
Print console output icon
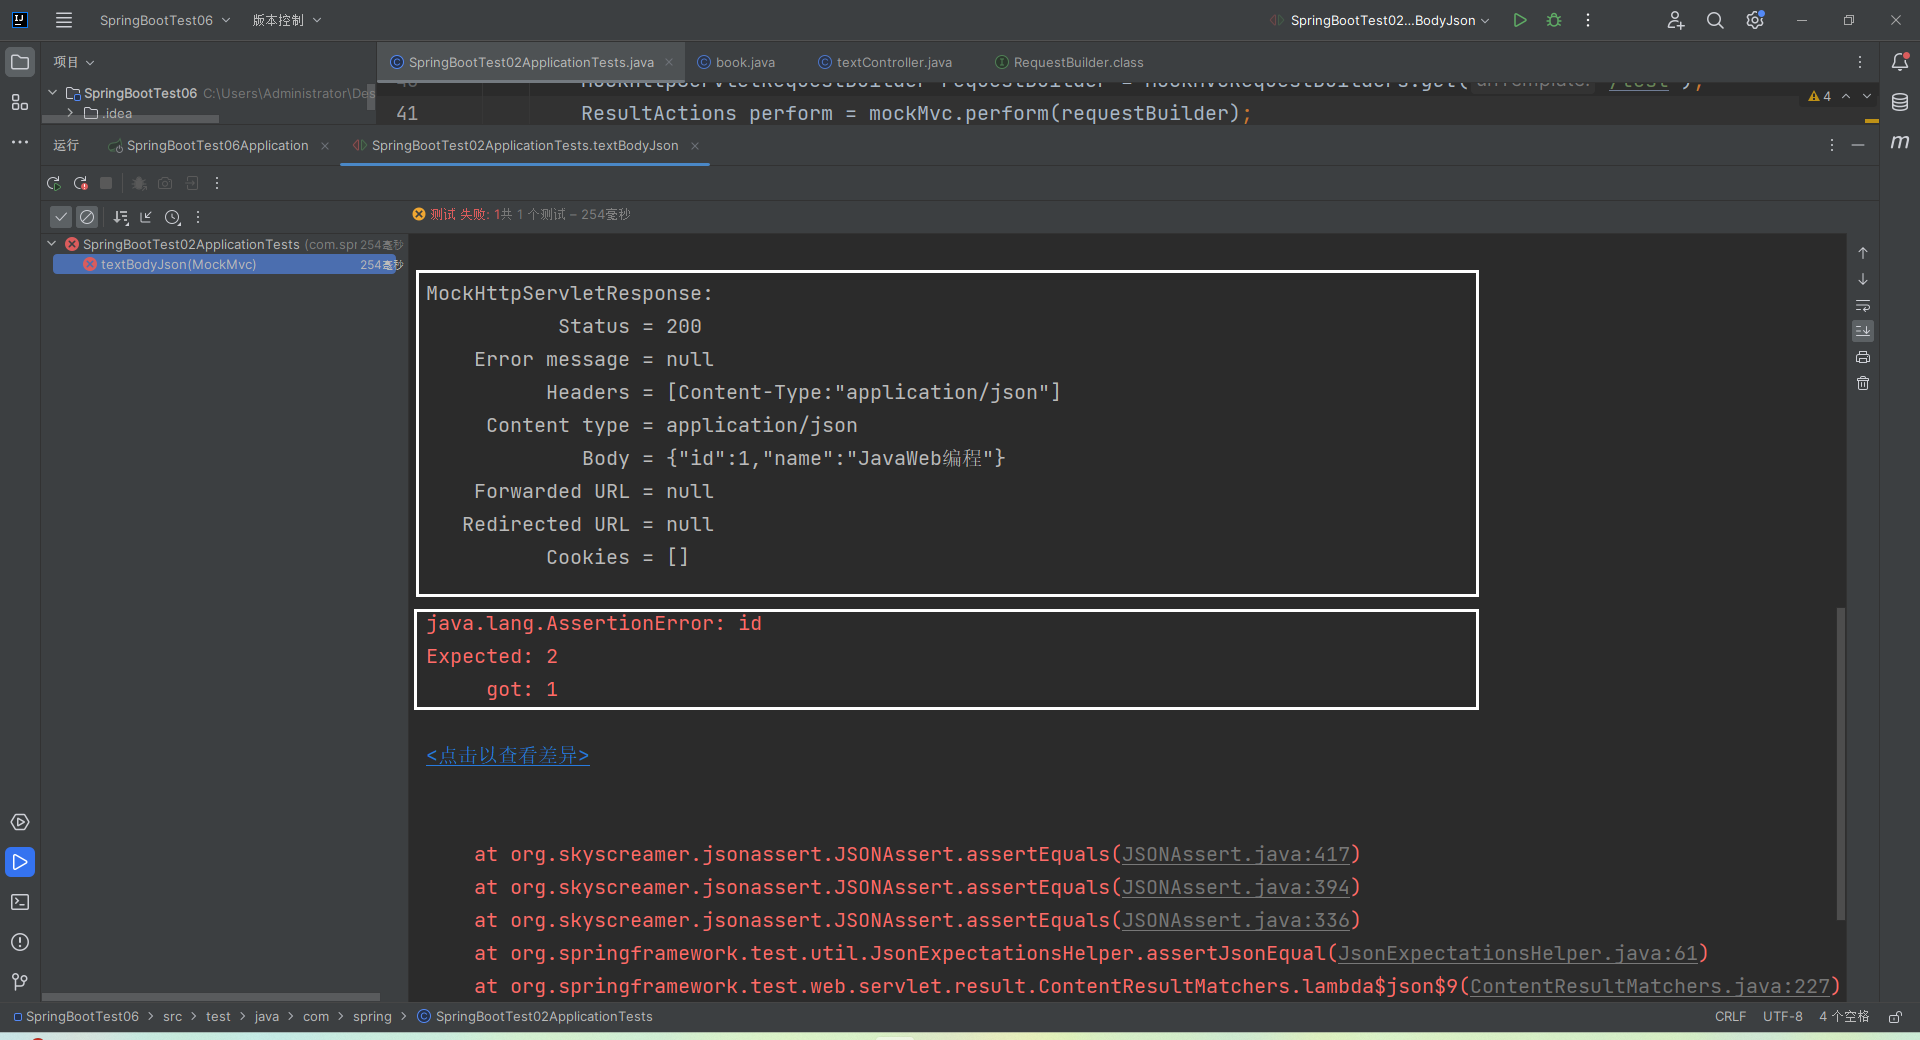(x=1863, y=357)
